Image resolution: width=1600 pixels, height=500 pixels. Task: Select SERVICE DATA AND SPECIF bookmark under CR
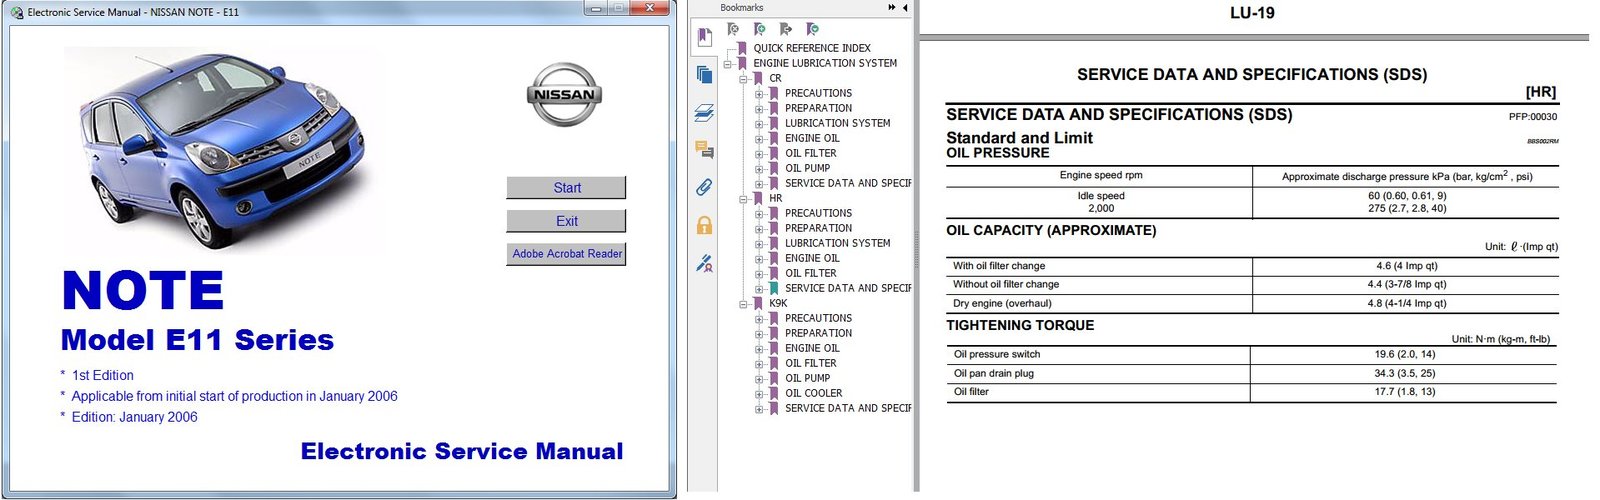[848, 183]
